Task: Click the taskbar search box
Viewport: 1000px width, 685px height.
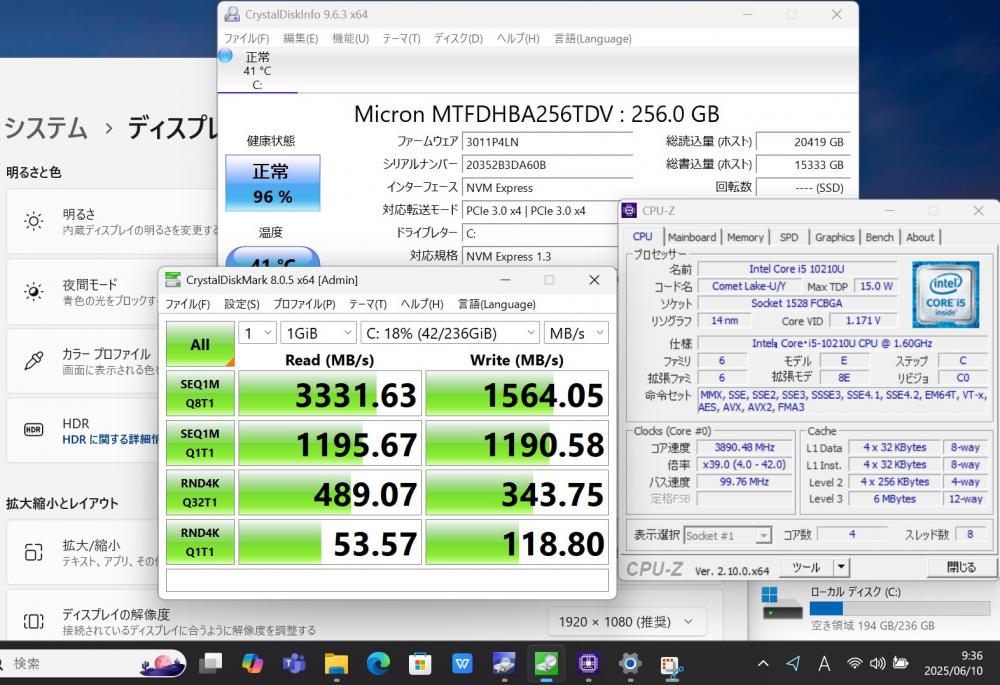Action: pos(92,663)
